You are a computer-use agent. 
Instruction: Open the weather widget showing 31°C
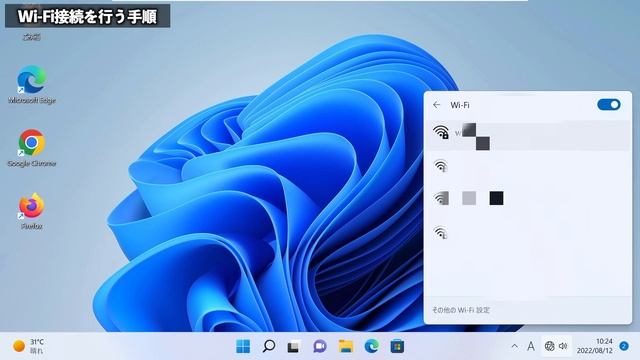29,346
